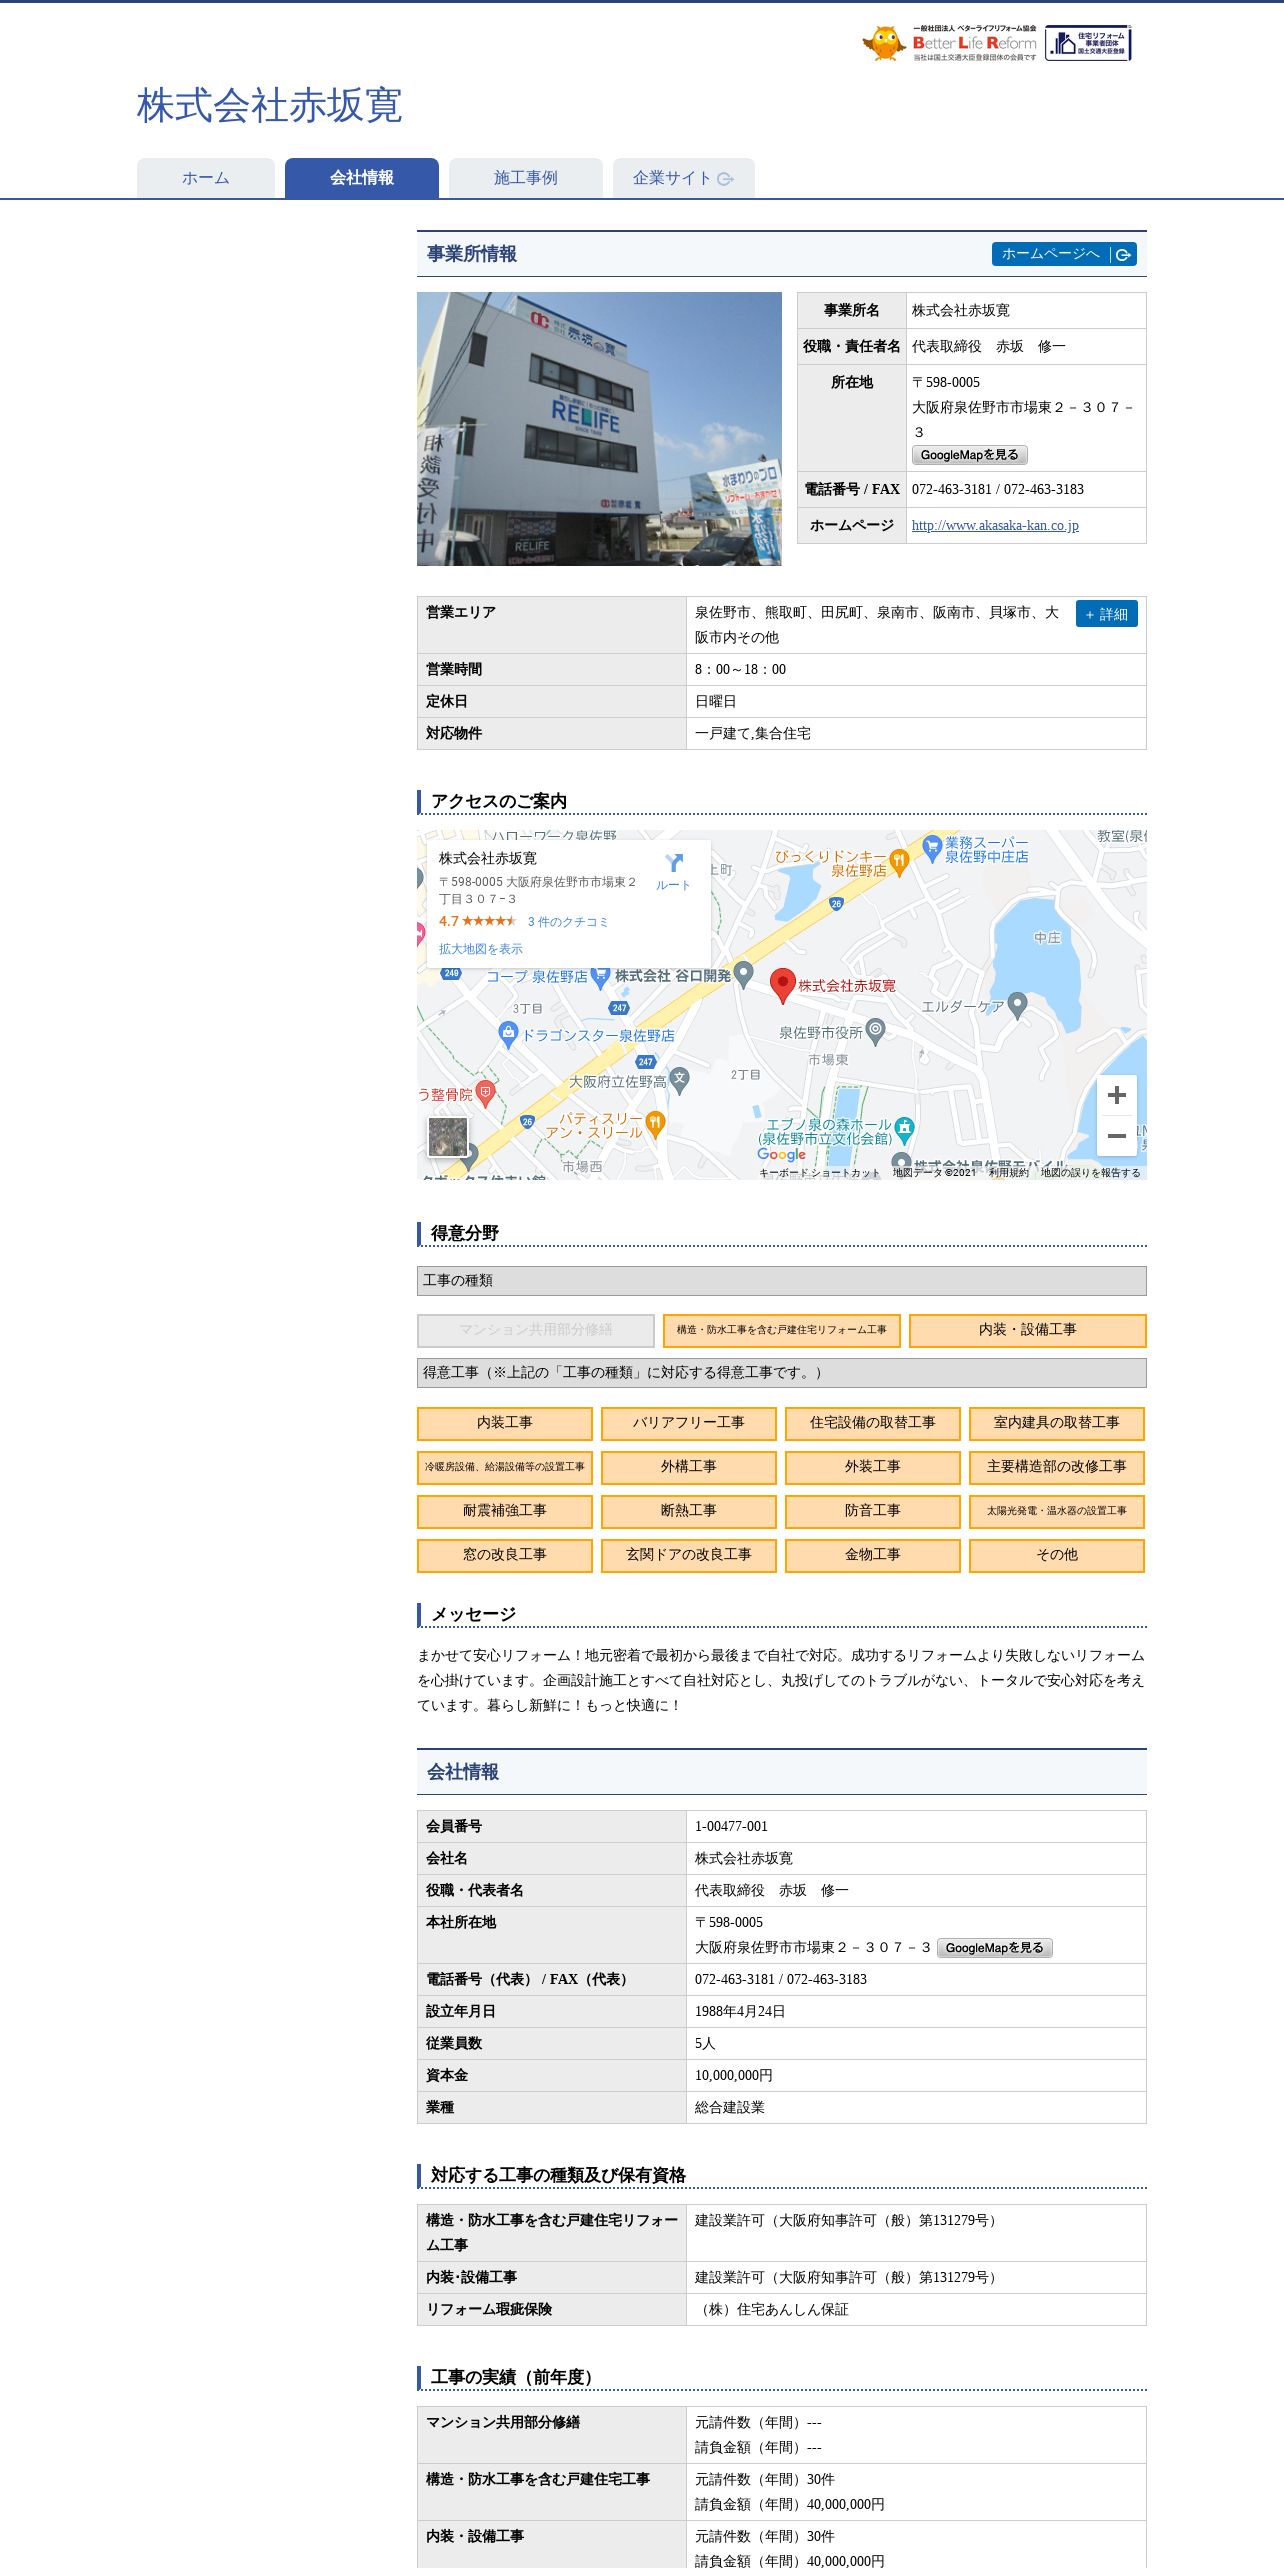
Task: Click the 業務スーパー shopping pin
Action: (x=932, y=849)
